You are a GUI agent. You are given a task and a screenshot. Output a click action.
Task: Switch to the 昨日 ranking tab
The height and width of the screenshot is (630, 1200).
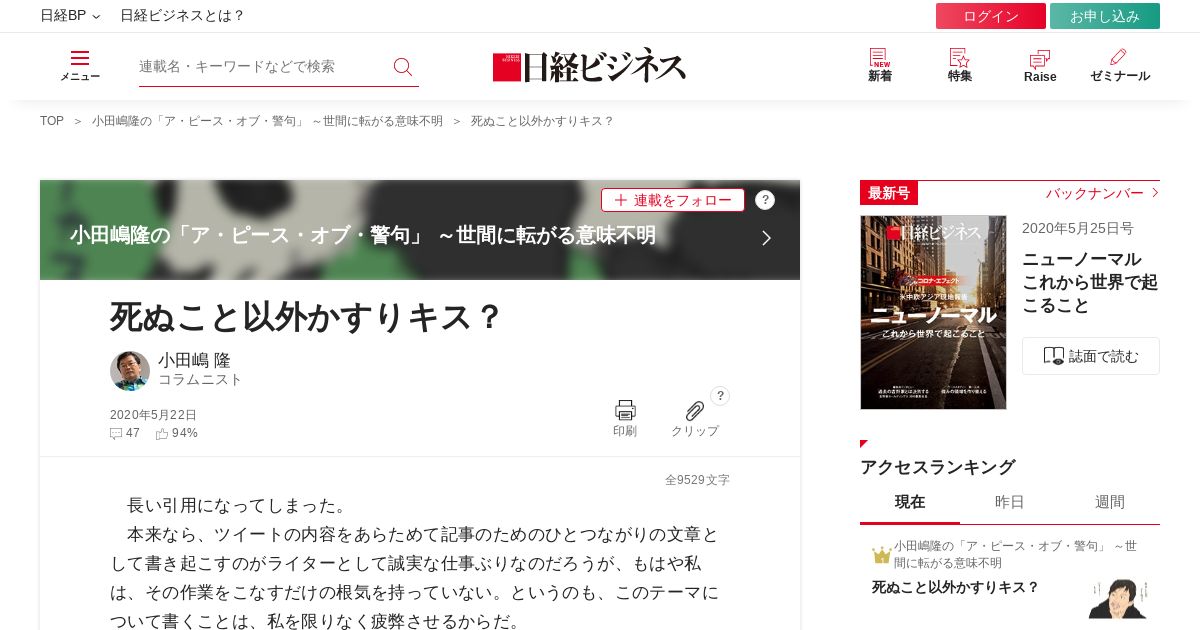pyautogui.click(x=1010, y=502)
